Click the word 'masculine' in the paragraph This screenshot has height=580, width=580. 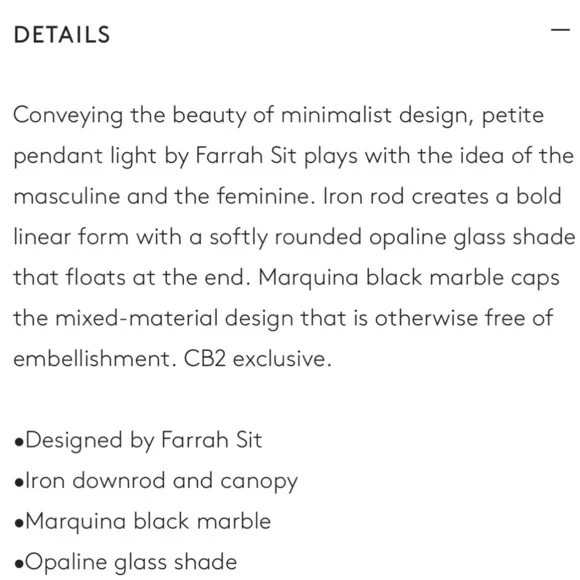(67, 196)
